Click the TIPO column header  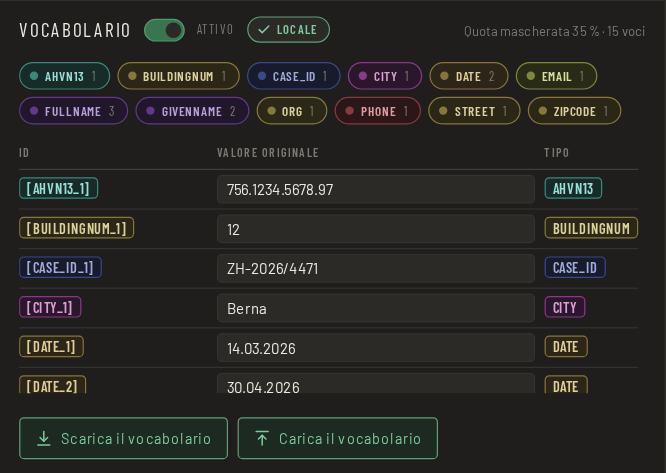(x=556, y=152)
